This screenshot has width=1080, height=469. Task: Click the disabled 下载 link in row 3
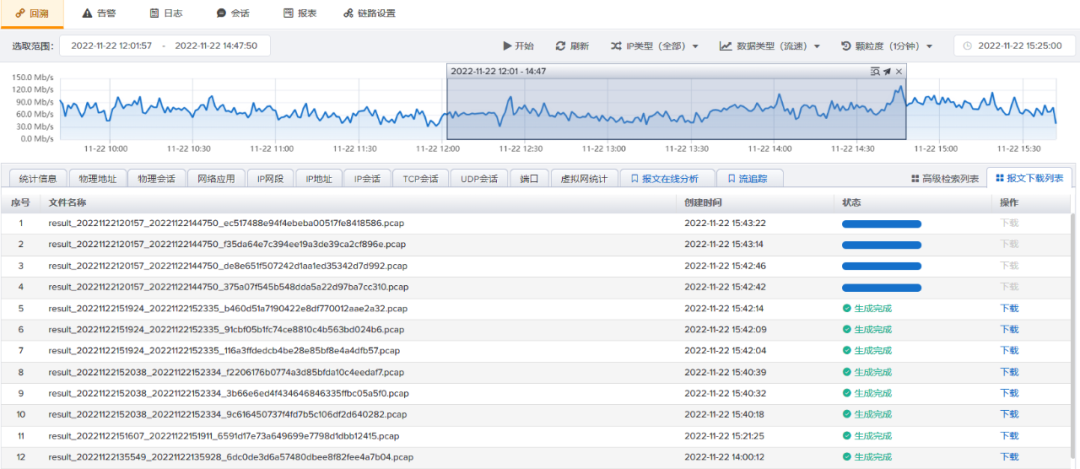coord(1009,265)
